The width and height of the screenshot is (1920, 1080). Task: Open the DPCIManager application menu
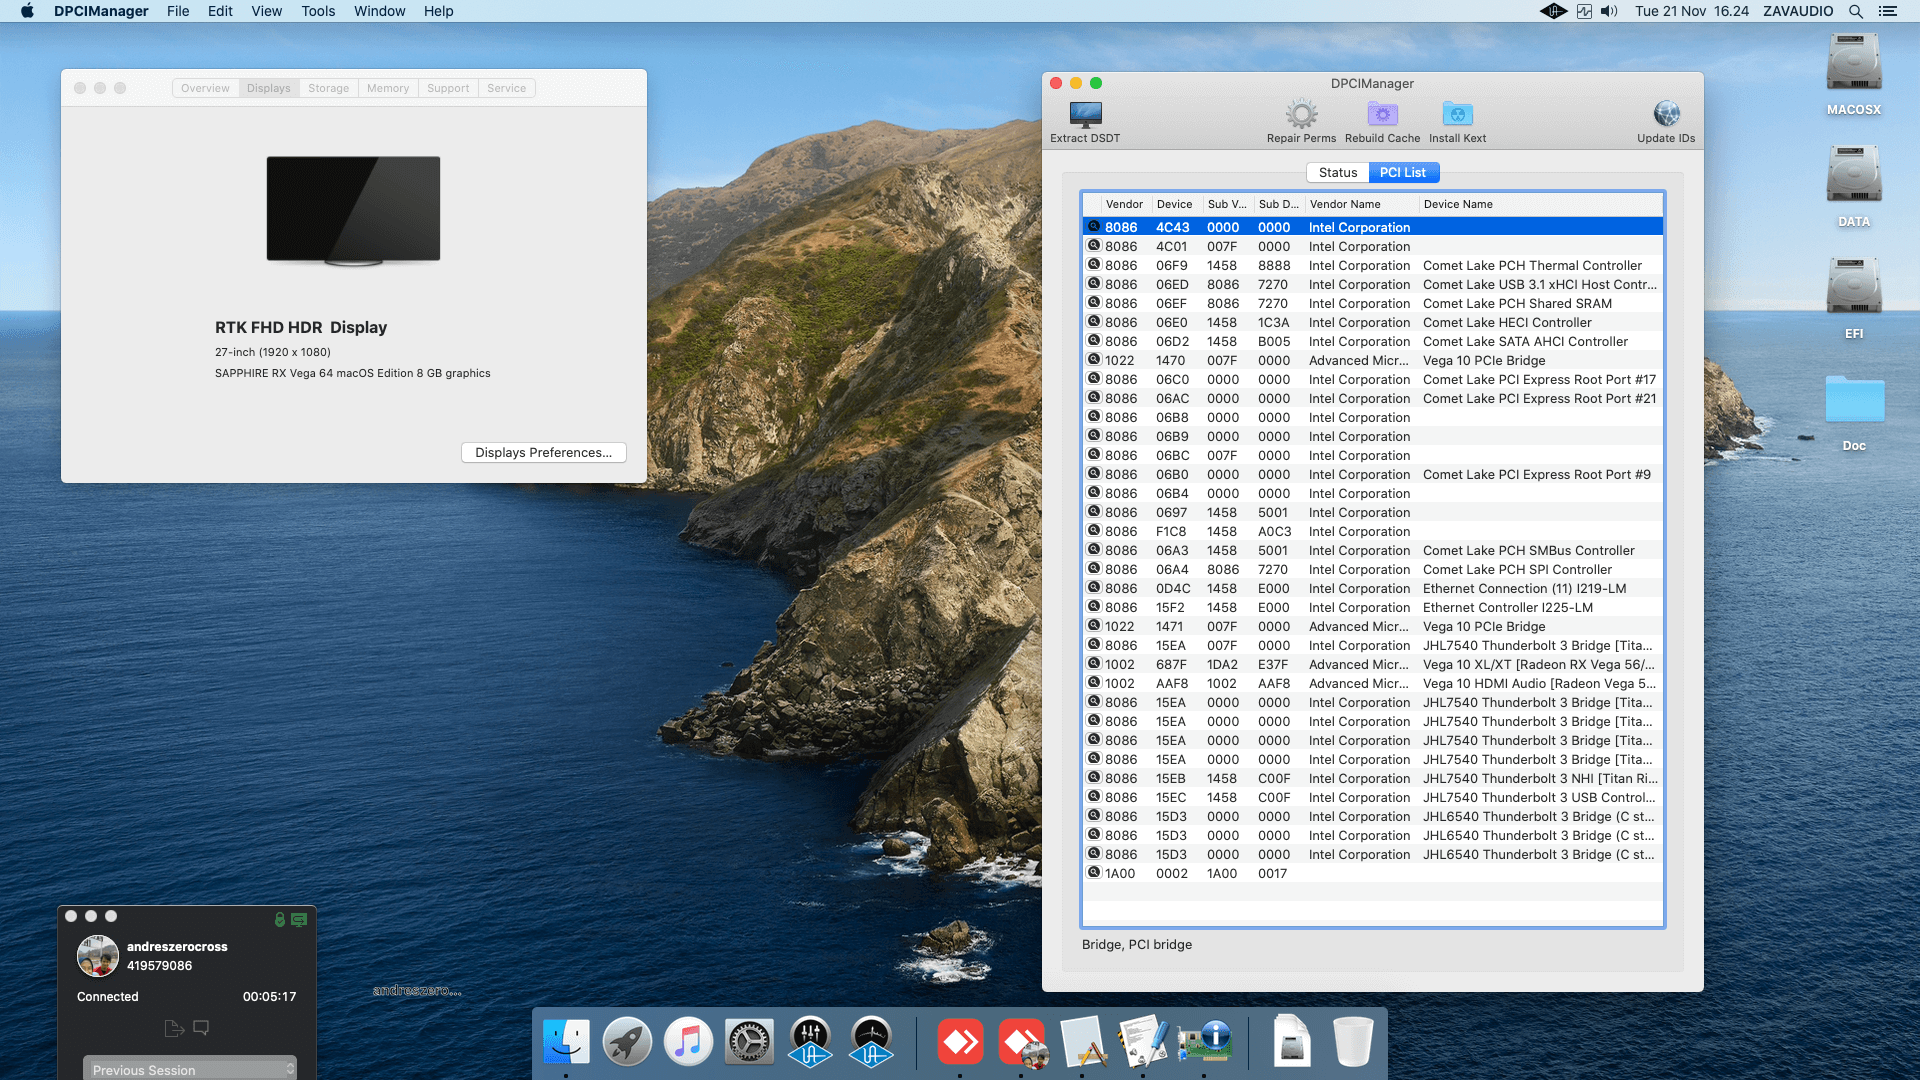101,11
